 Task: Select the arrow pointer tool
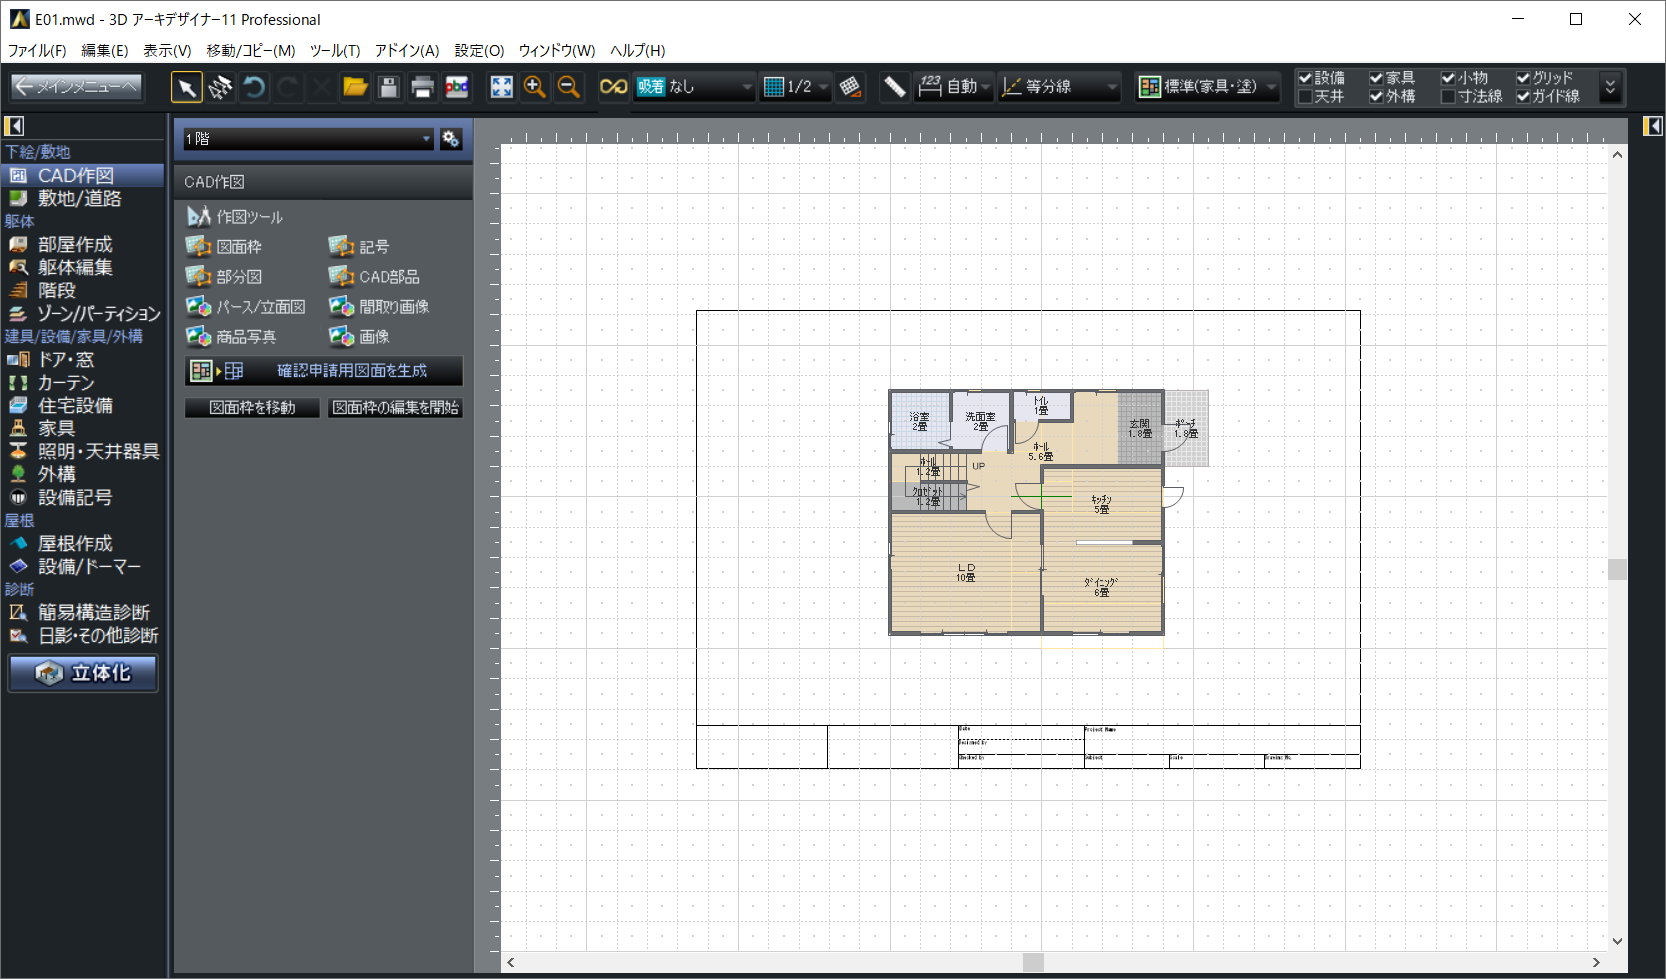tap(186, 88)
